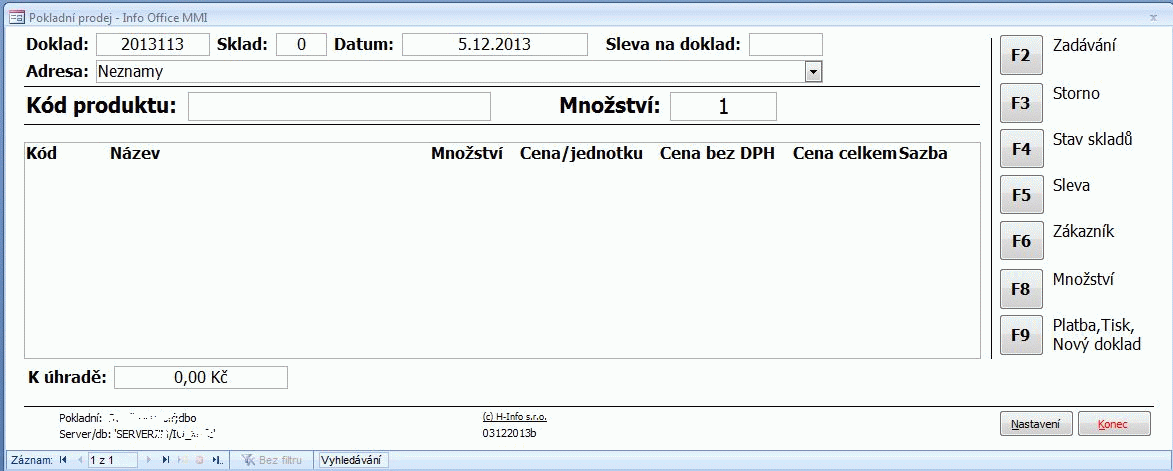Image resolution: width=1173 pixels, height=471 pixels.
Task: Apply discount with F5 Sleva button
Action: tap(1020, 195)
